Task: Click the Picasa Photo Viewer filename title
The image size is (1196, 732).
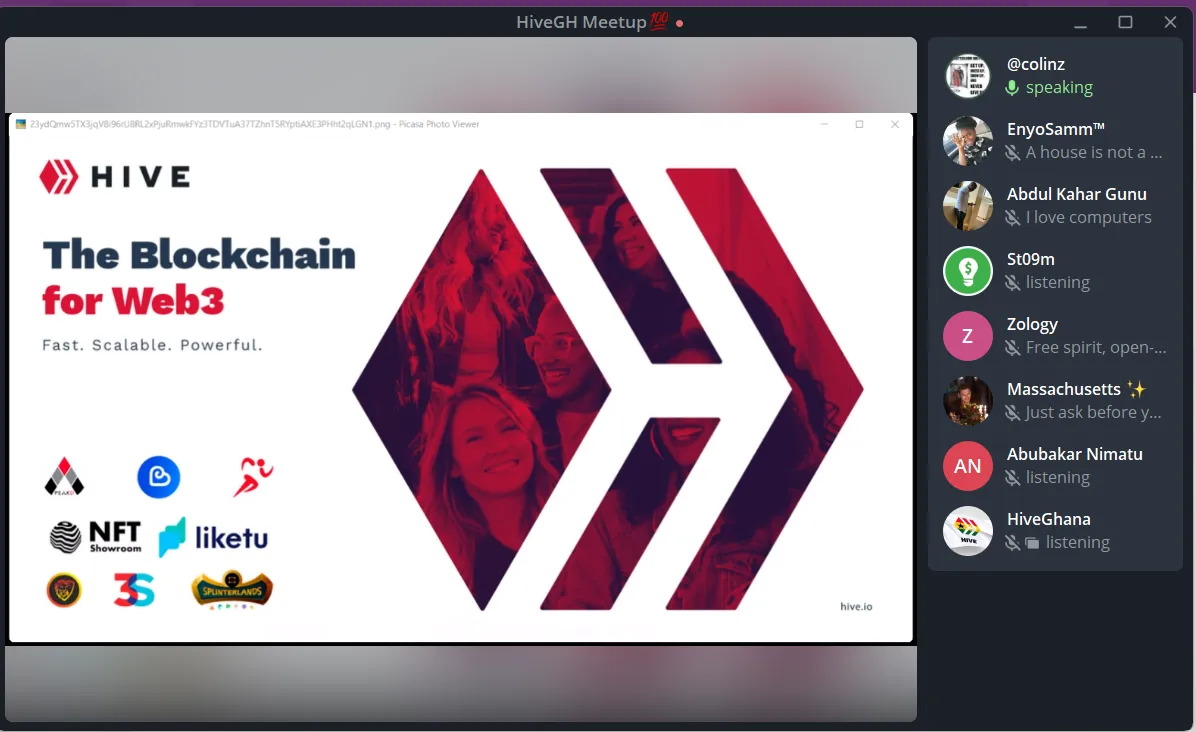Action: pos(254,124)
